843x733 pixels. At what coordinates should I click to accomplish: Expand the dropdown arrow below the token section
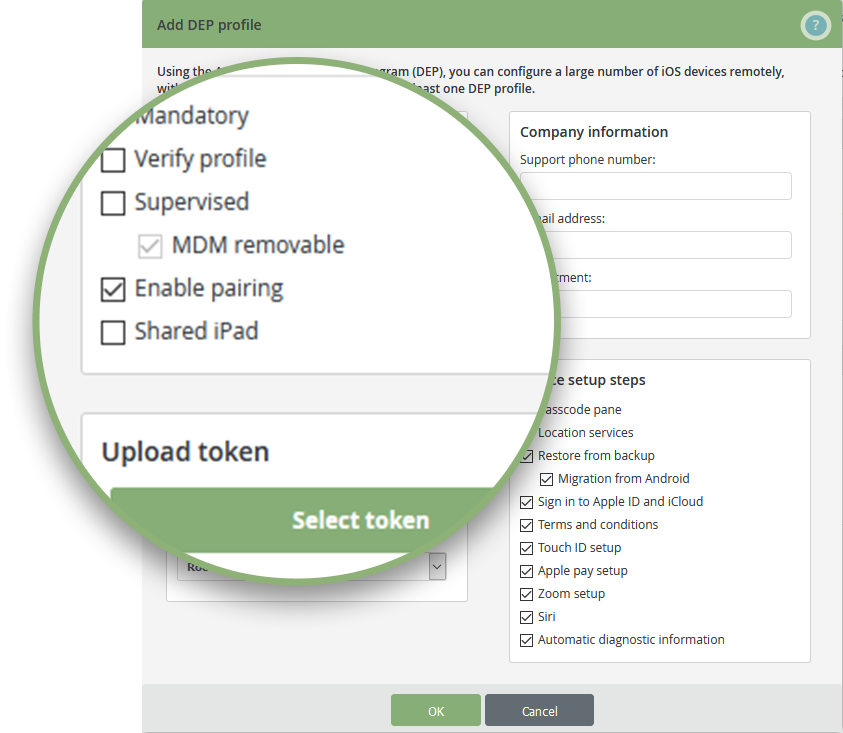(437, 567)
